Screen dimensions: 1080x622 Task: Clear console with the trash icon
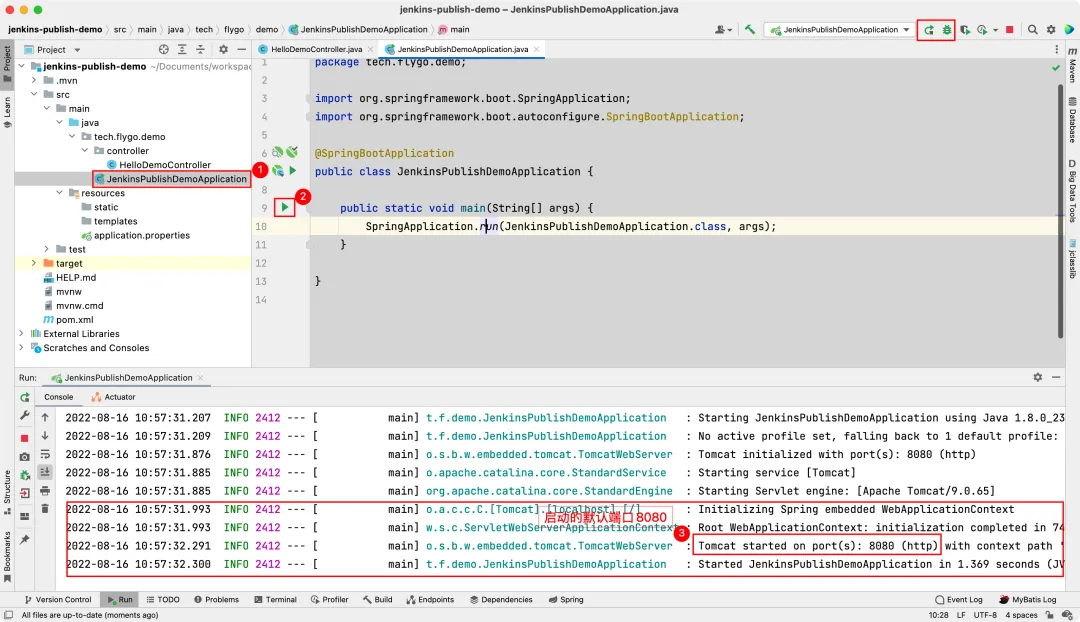pos(45,508)
